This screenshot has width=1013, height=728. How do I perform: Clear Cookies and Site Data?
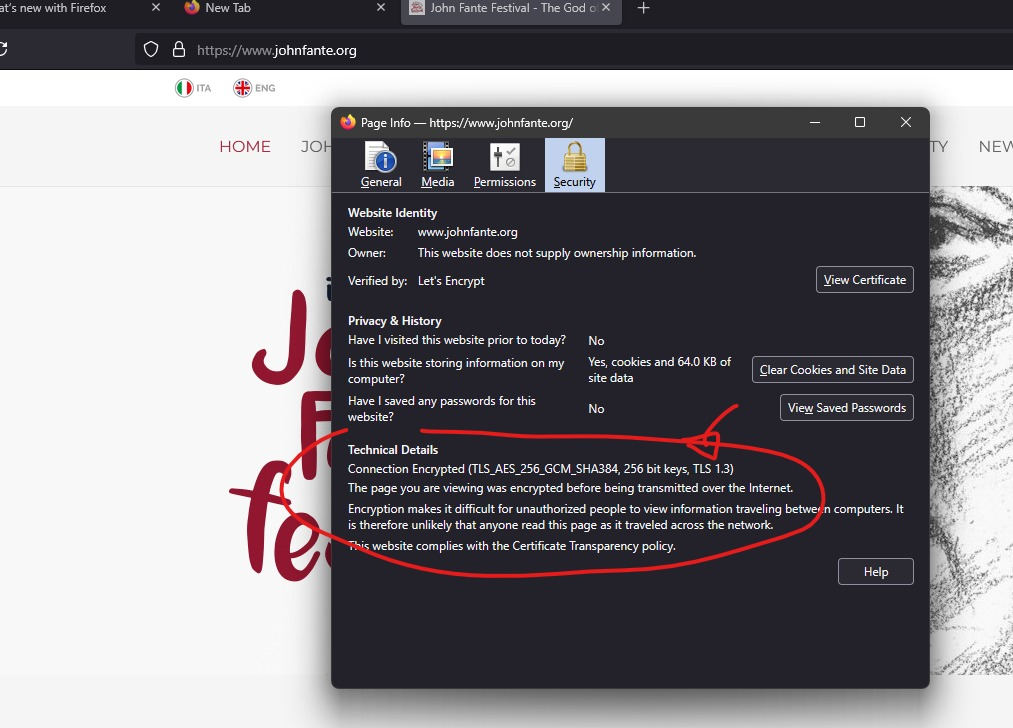832,369
